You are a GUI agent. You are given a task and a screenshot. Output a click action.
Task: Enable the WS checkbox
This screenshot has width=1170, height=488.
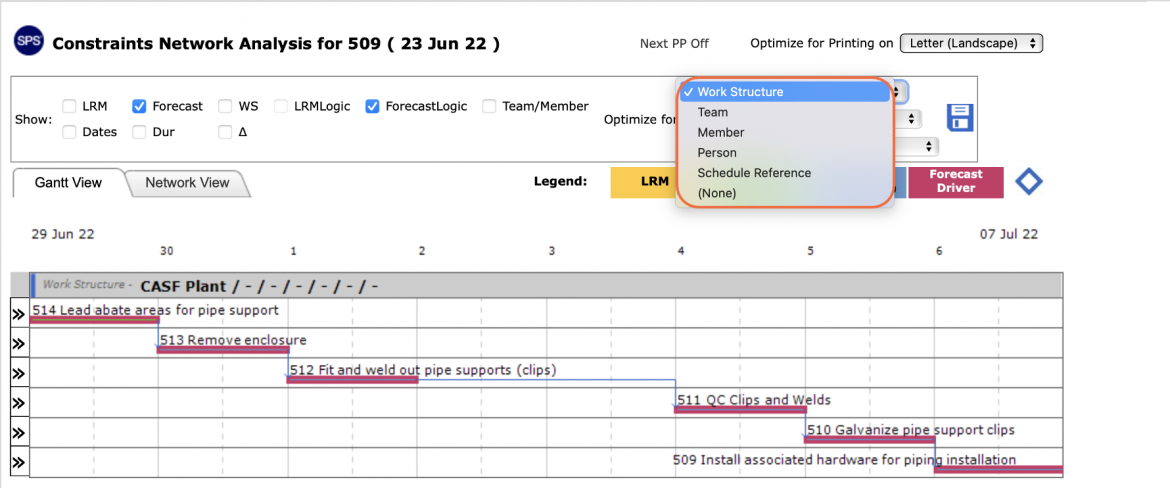tap(225, 106)
